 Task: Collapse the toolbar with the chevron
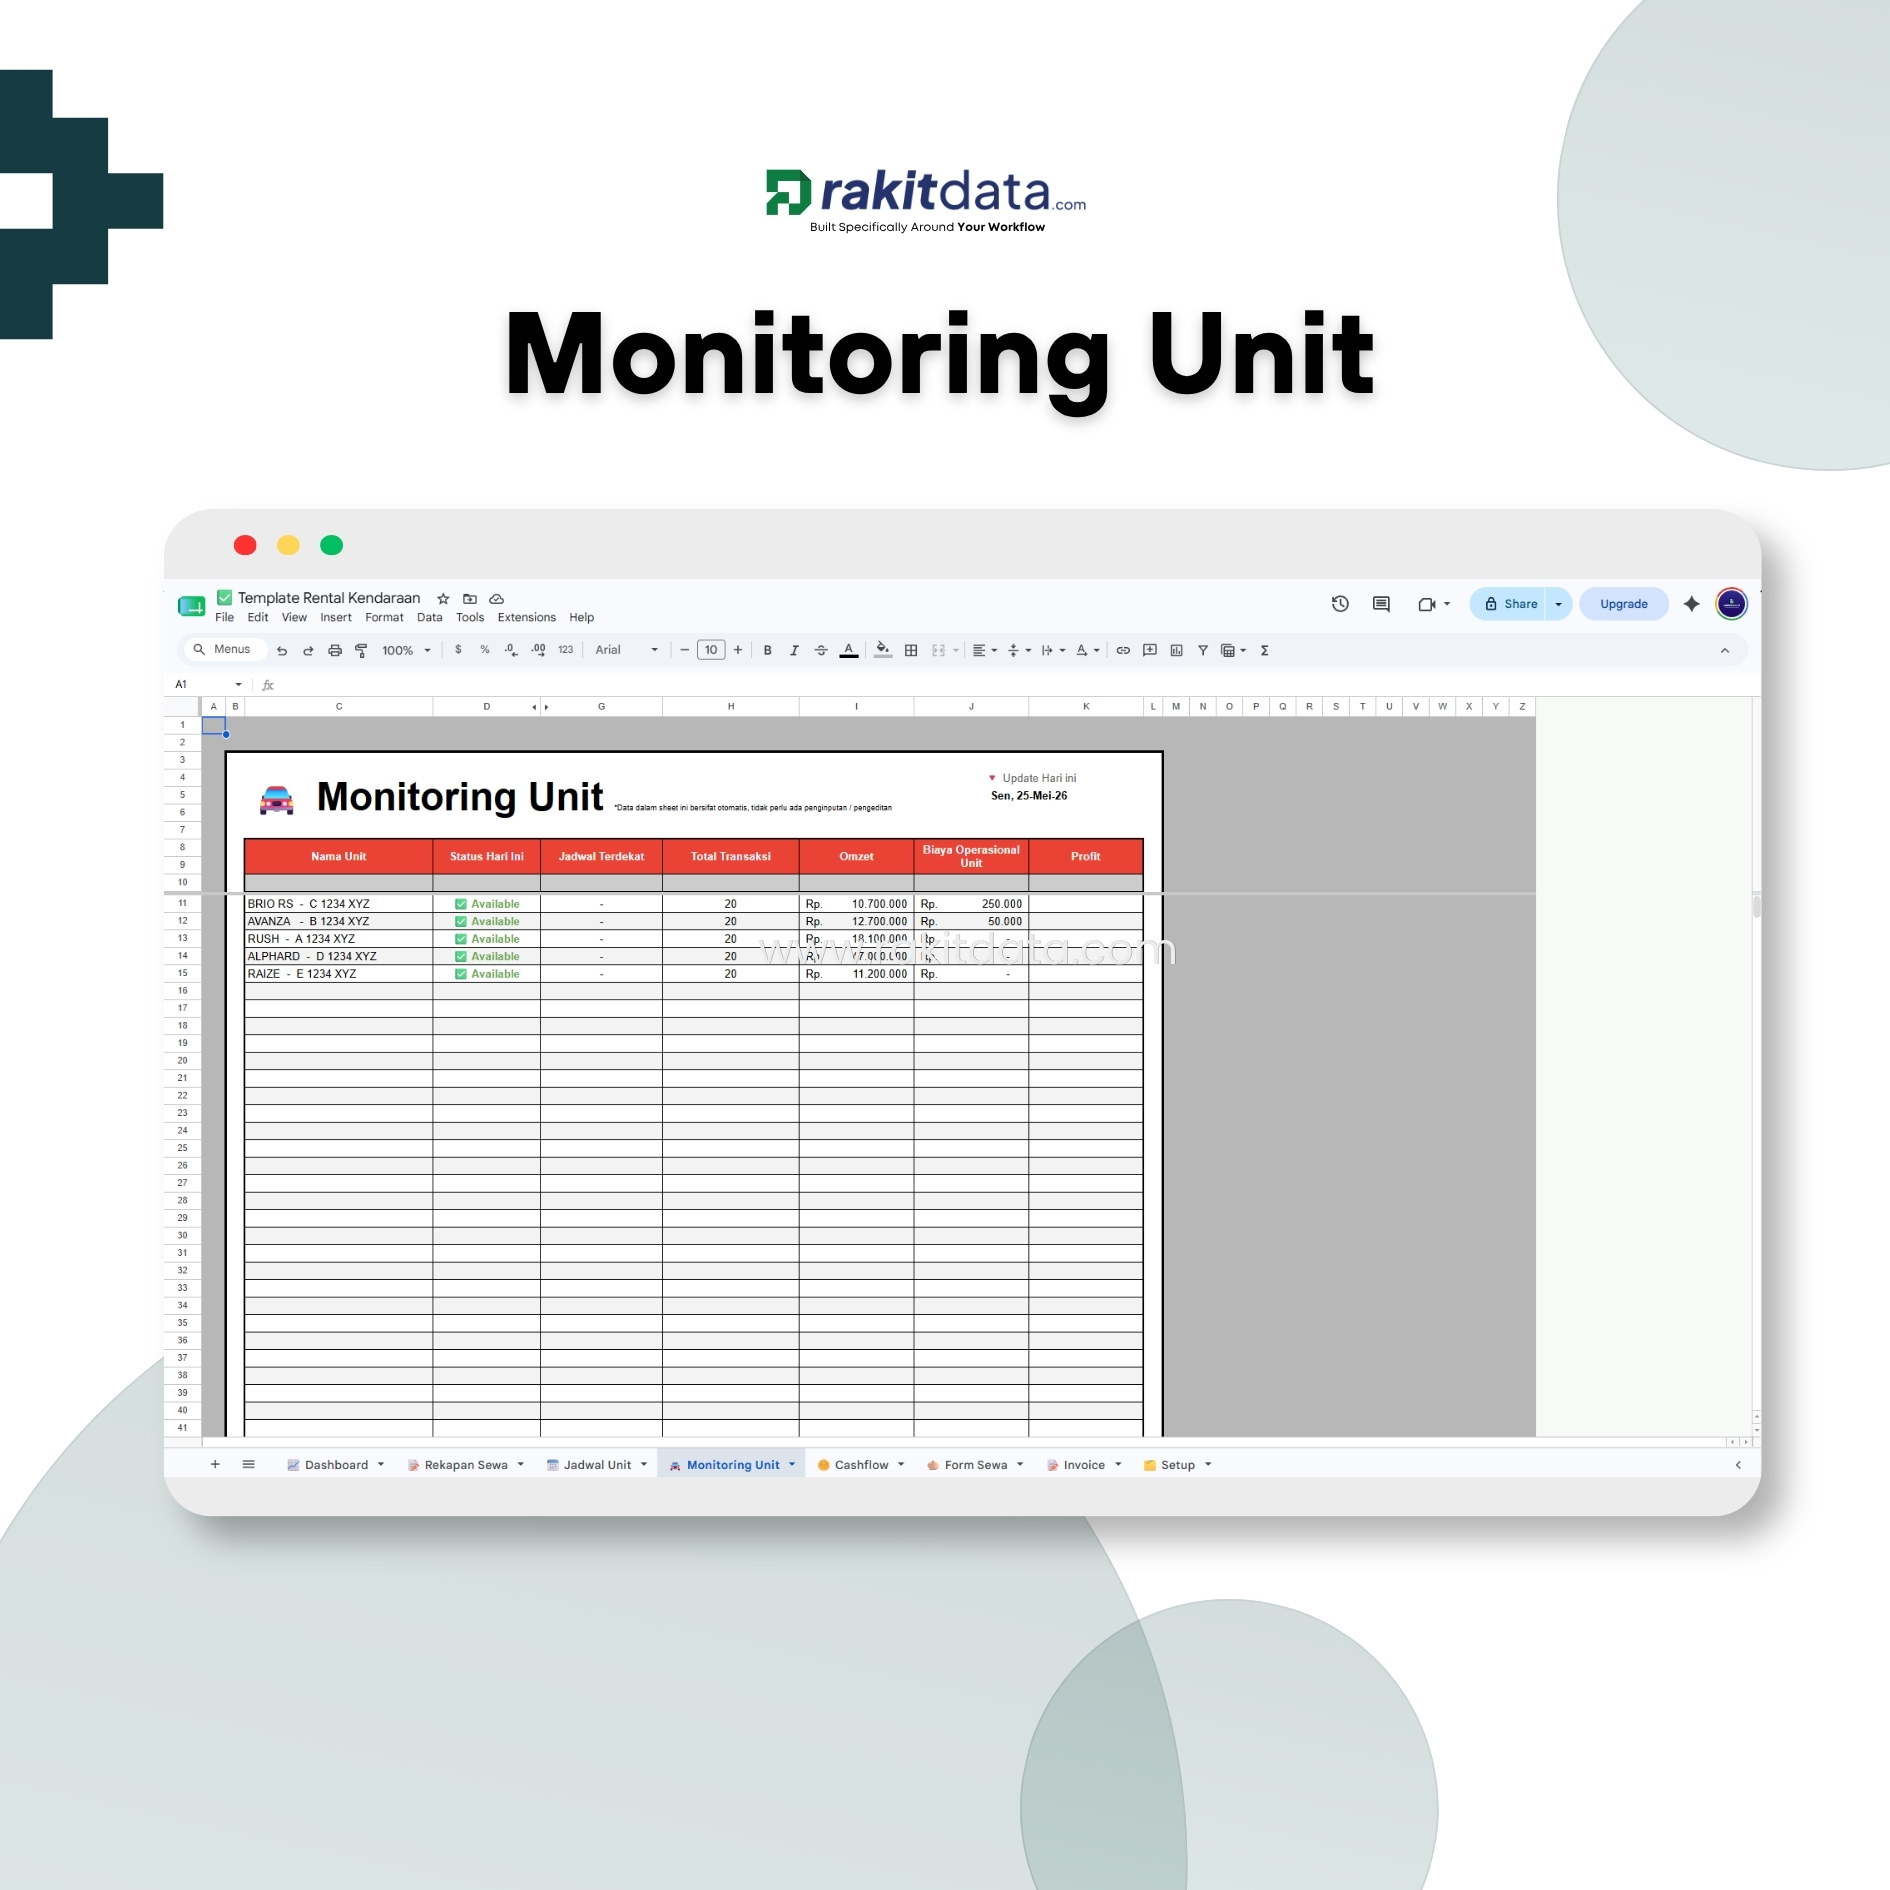[x=1724, y=650]
